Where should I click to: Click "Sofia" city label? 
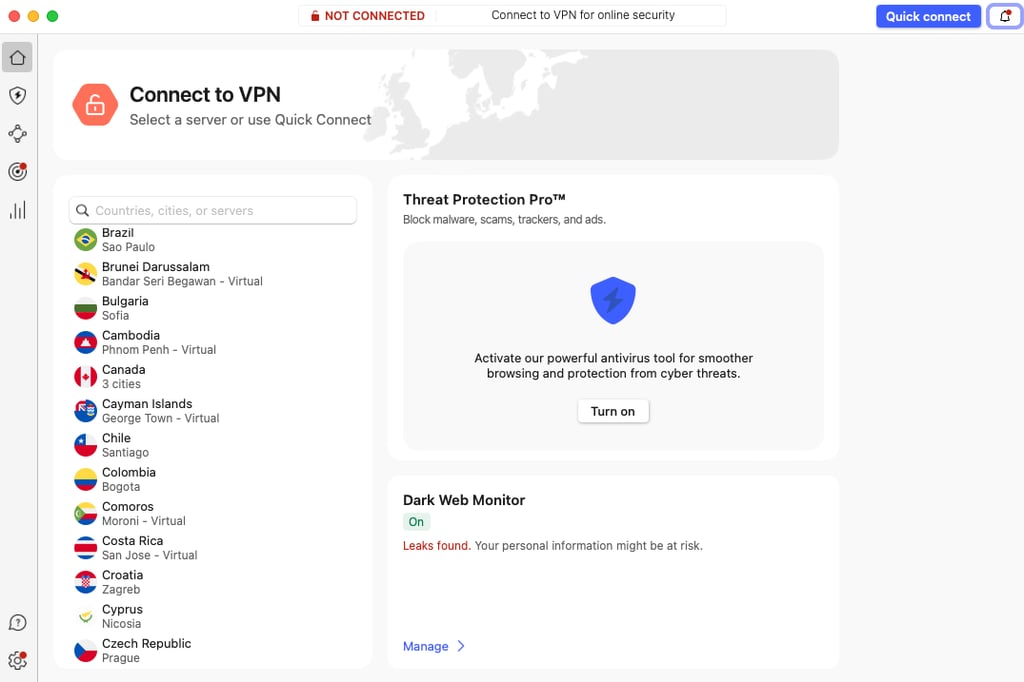[116, 316]
